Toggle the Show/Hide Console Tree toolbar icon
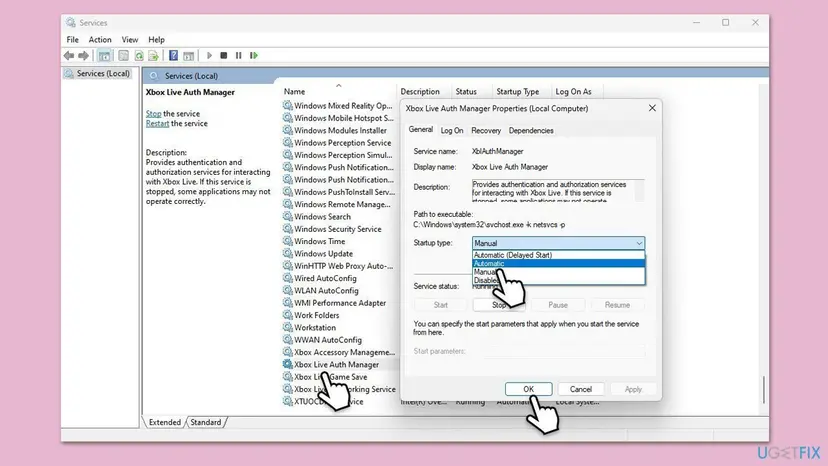This screenshot has width=828, height=466. pos(105,55)
